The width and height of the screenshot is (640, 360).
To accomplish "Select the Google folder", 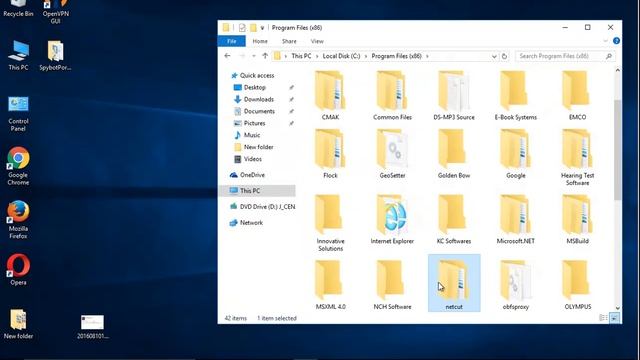I will click(516, 154).
